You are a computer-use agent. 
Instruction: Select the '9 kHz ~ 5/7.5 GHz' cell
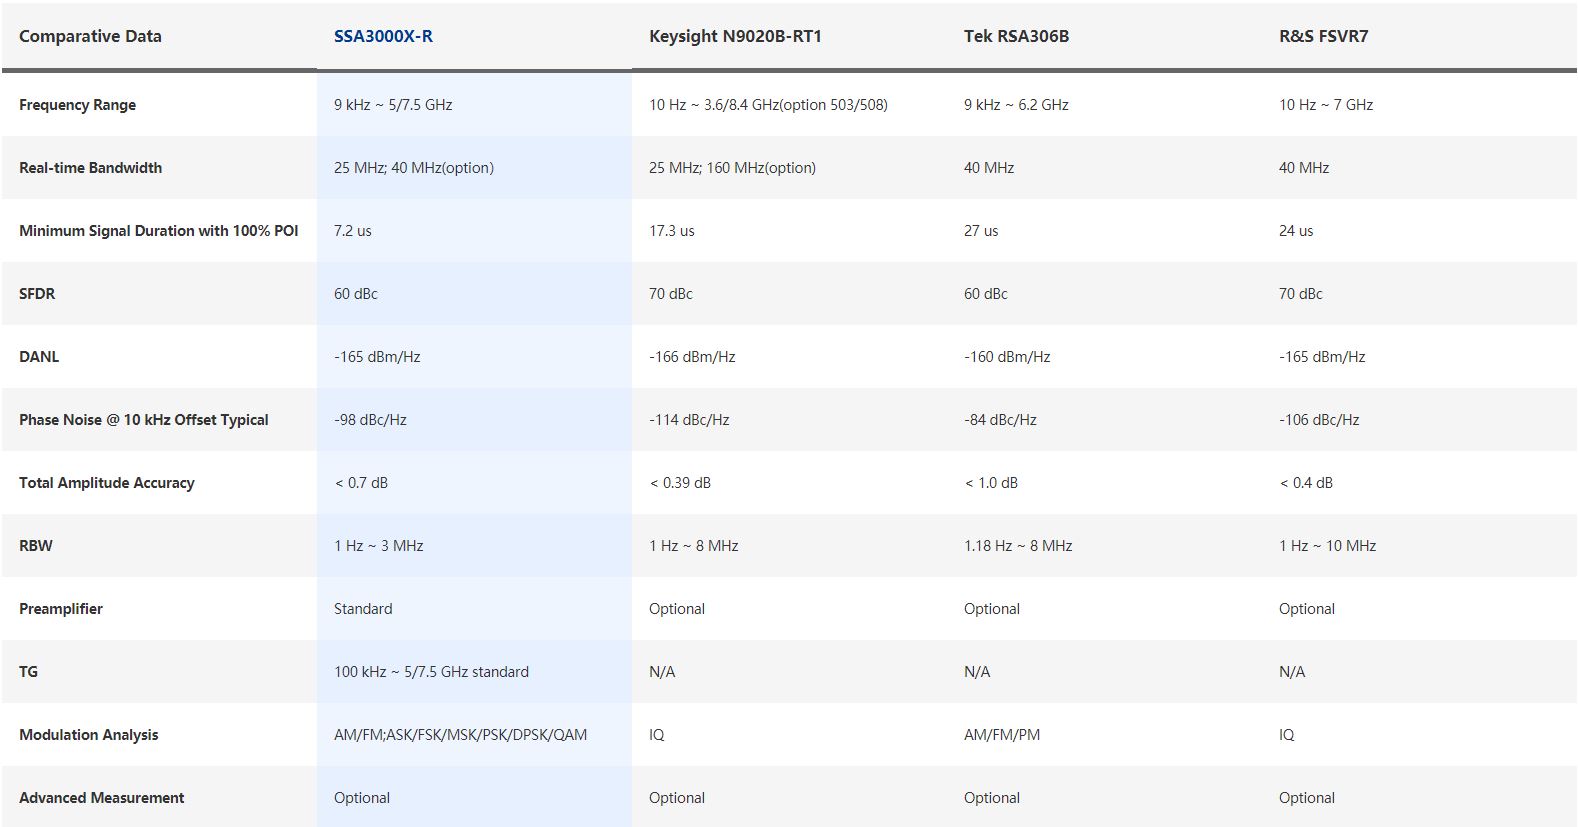[x=393, y=105]
